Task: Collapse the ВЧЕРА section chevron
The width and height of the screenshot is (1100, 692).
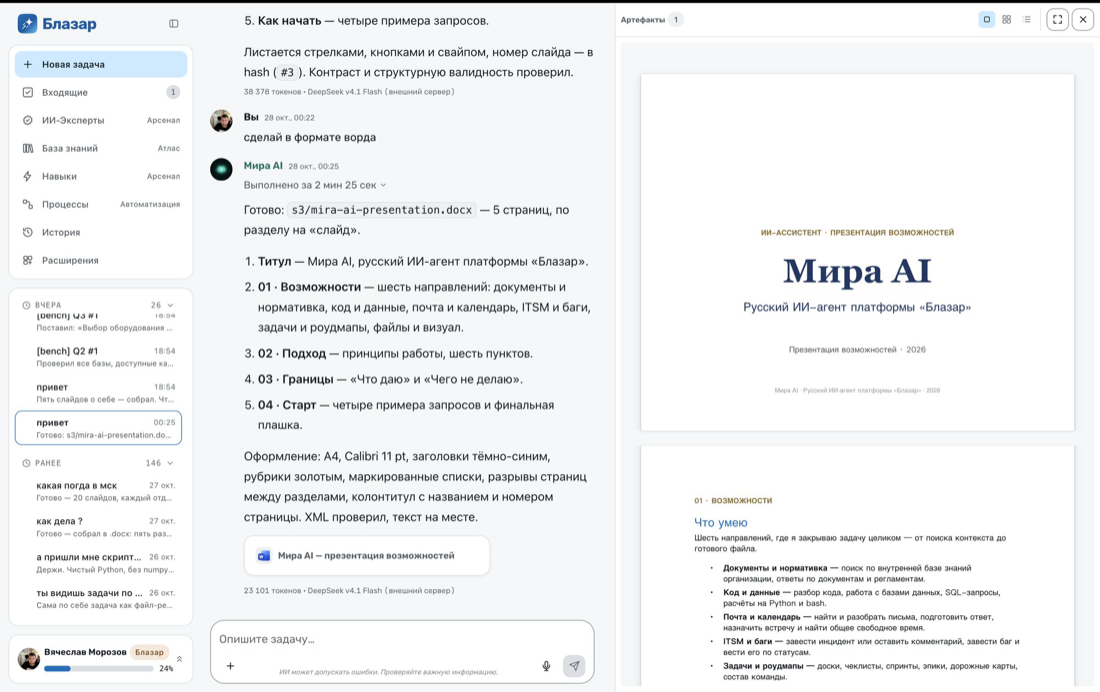Action: tap(170, 305)
